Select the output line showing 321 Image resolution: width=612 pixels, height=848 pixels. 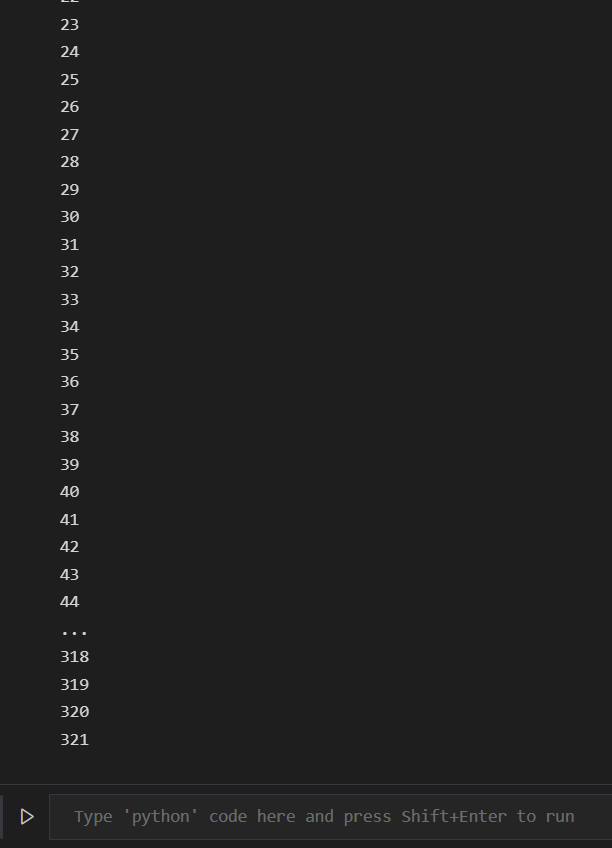pos(73,739)
